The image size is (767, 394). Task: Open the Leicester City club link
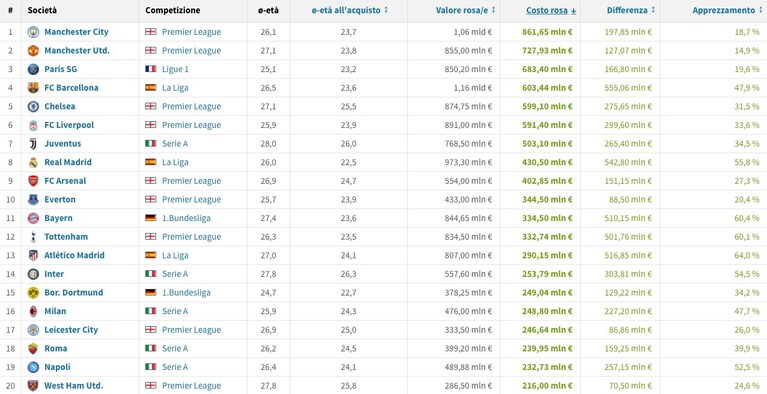(x=71, y=329)
